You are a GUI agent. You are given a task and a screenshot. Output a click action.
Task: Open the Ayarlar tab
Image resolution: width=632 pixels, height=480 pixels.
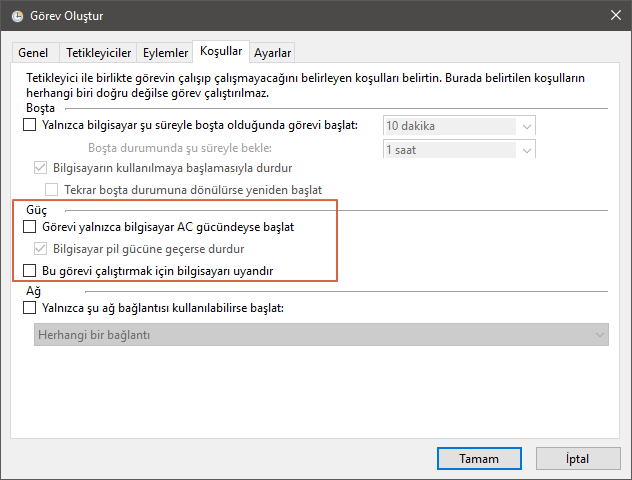(x=272, y=53)
